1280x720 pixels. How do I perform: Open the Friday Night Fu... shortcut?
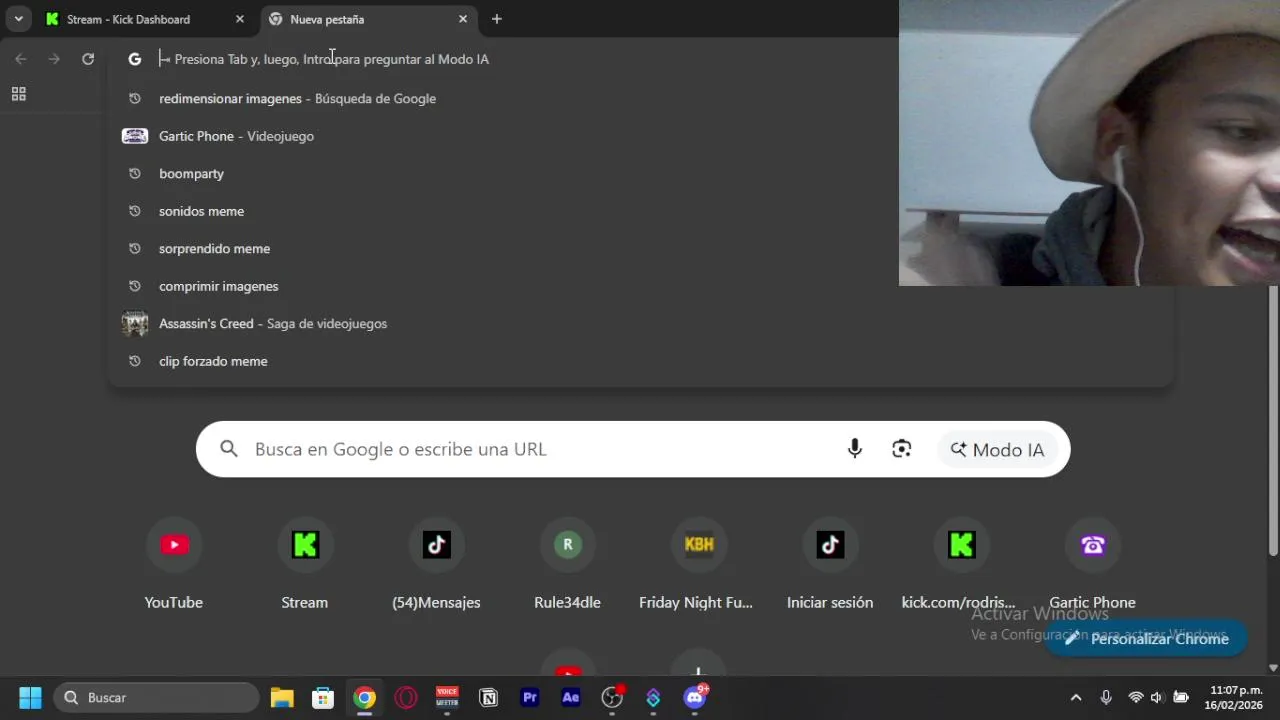pos(698,564)
